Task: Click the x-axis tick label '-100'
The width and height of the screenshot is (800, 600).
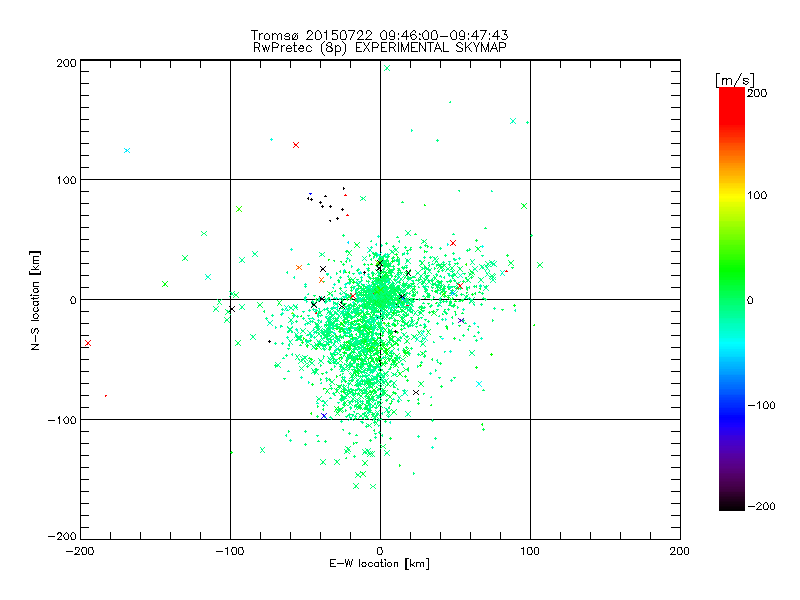Action: click(230, 552)
